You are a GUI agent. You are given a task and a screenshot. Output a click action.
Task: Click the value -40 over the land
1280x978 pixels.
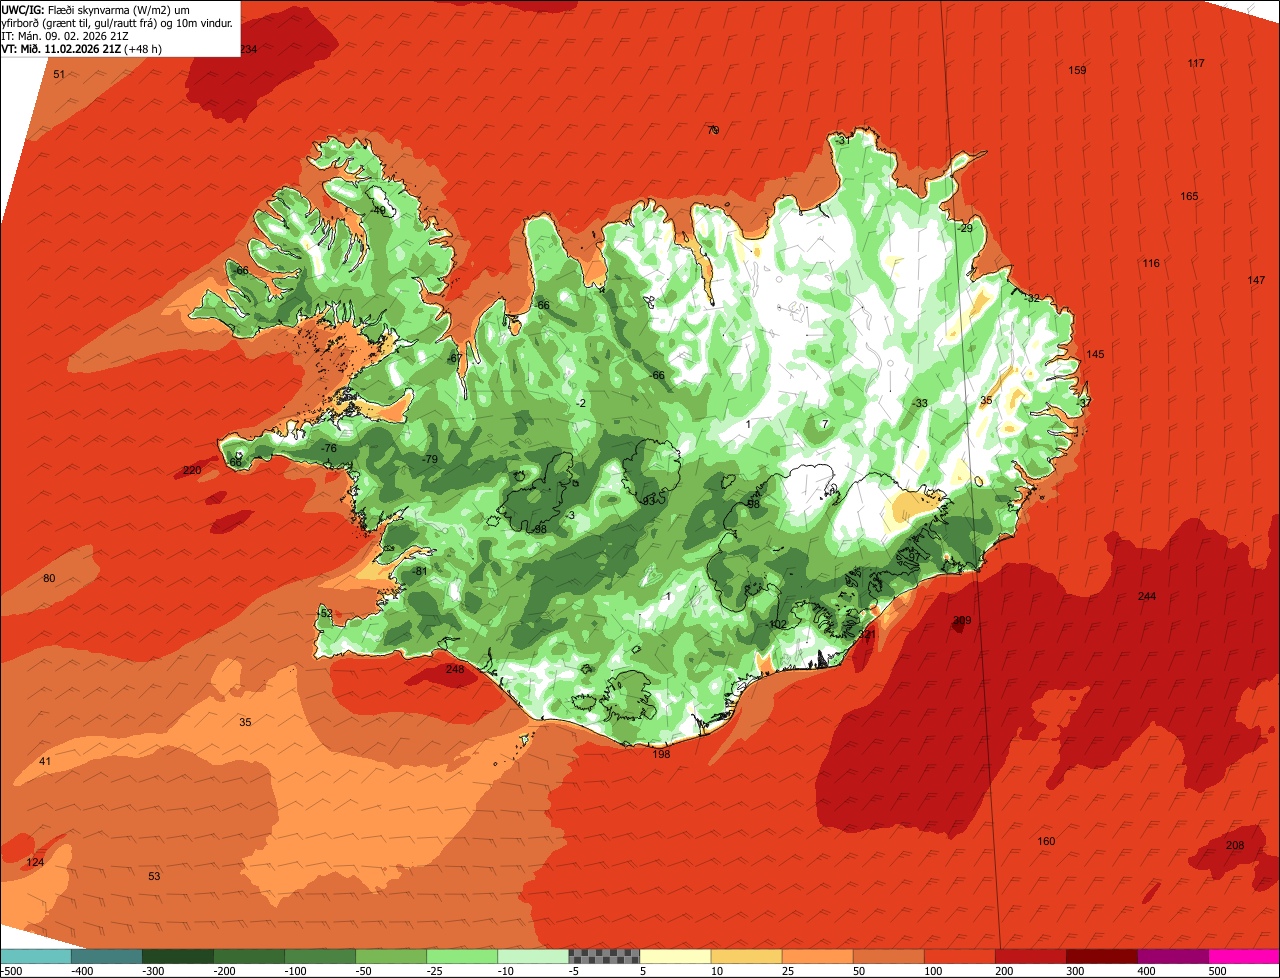pyautogui.click(x=377, y=211)
